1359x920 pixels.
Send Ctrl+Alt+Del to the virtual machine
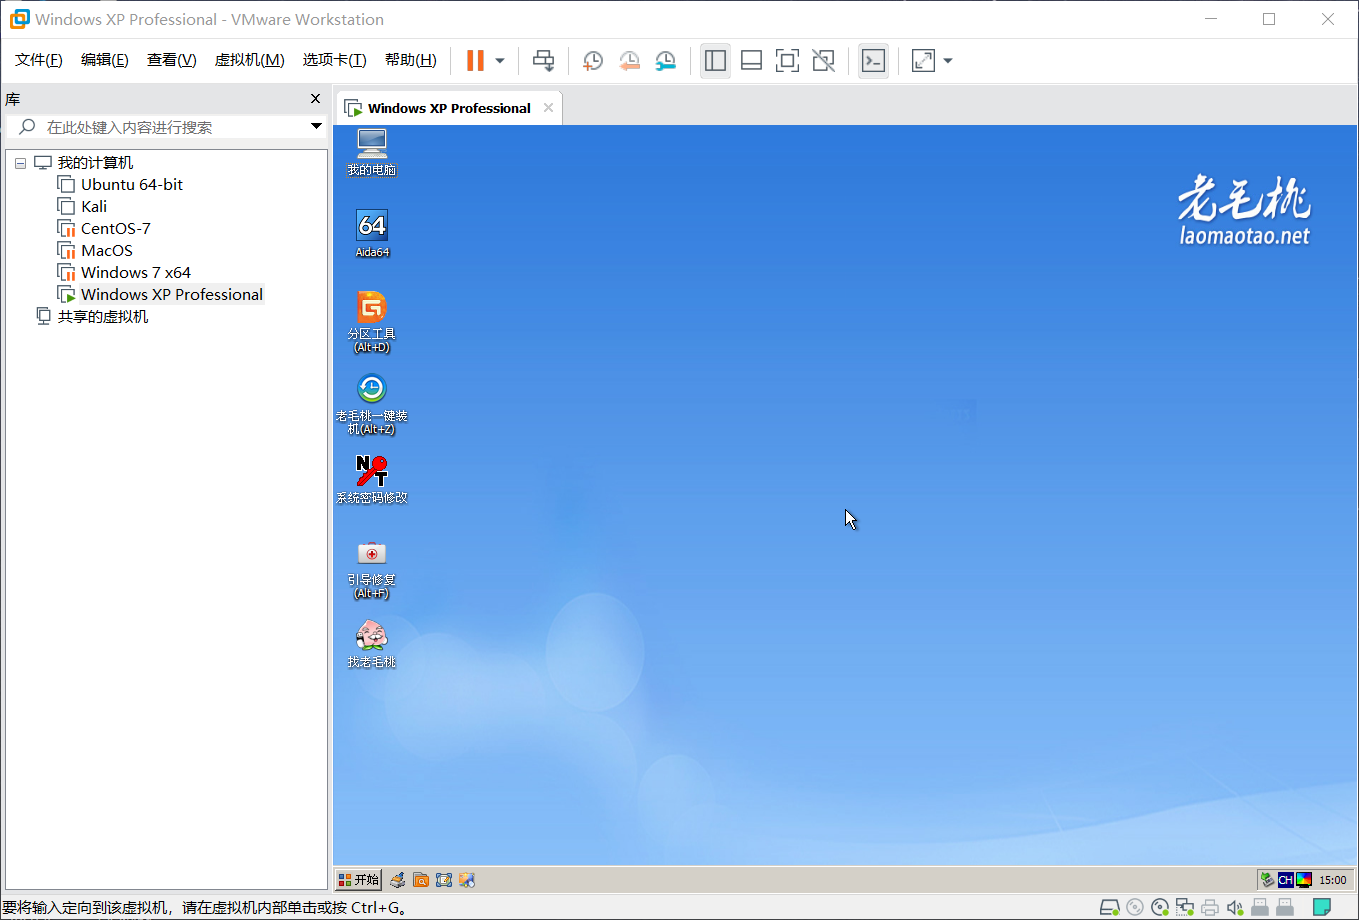tap(543, 60)
